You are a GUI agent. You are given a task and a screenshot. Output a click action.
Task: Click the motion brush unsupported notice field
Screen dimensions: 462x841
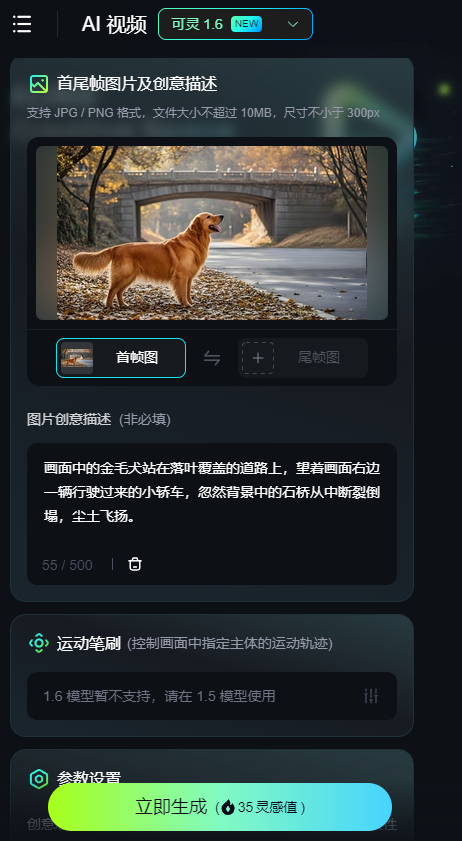(212, 696)
